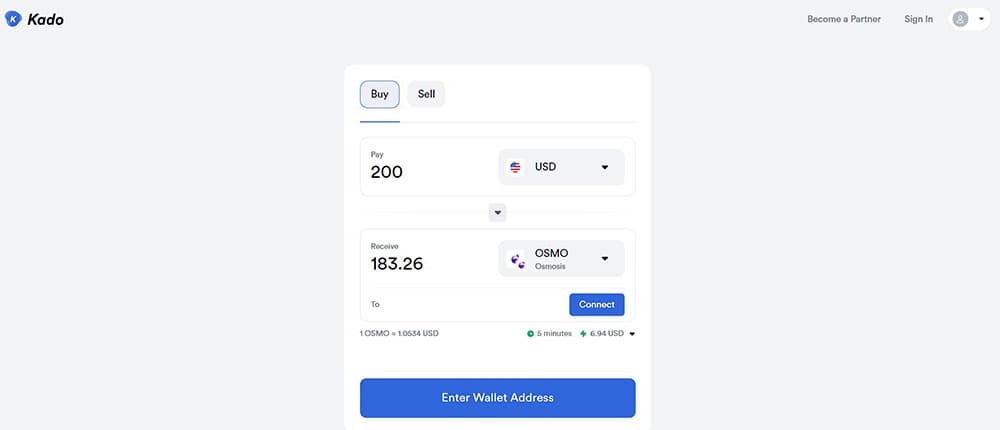Open the OSMO asset selector dropdown

(x=561, y=258)
